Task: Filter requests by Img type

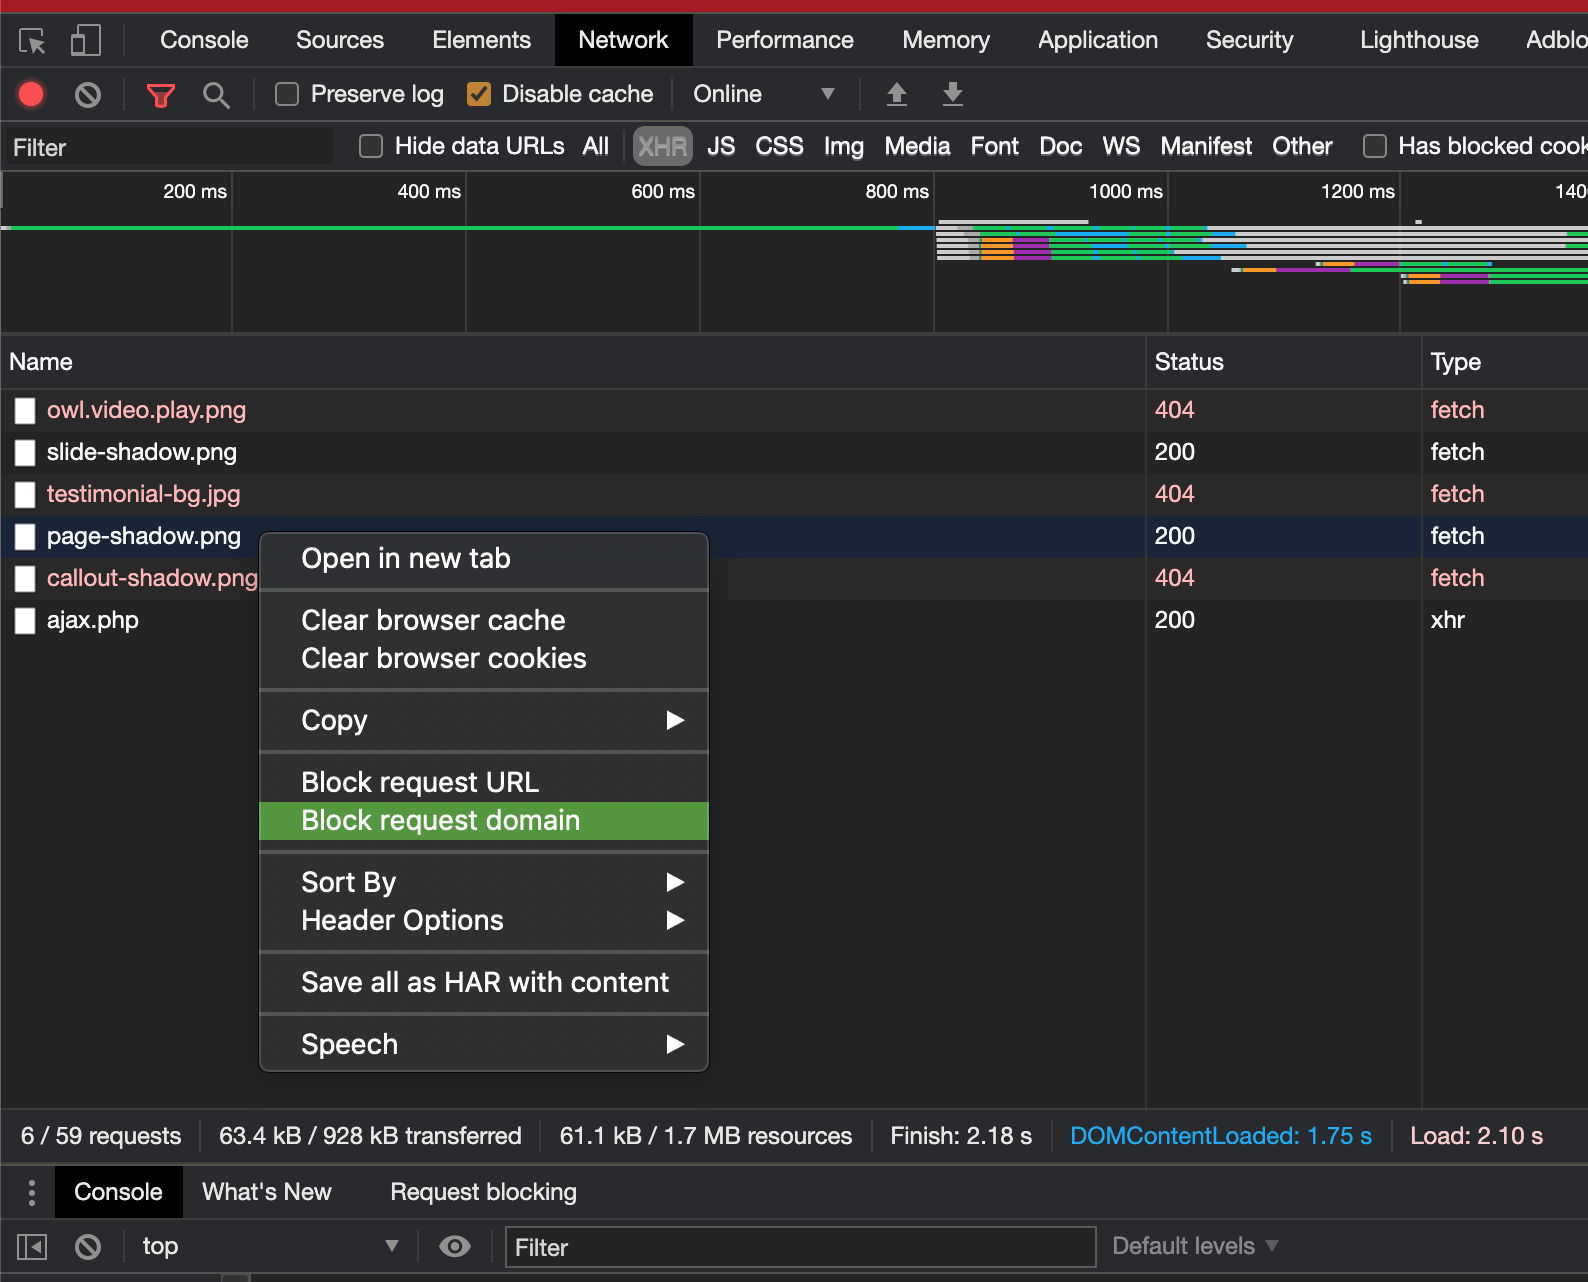Action: 844,146
